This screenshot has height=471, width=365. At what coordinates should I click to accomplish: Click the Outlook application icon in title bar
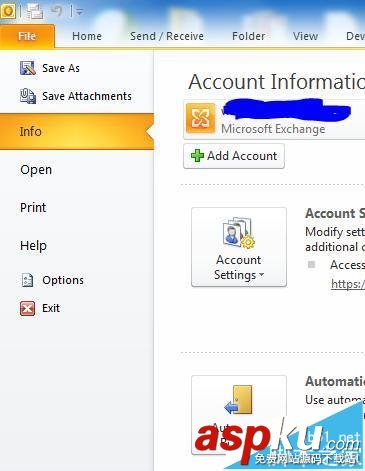9,11
